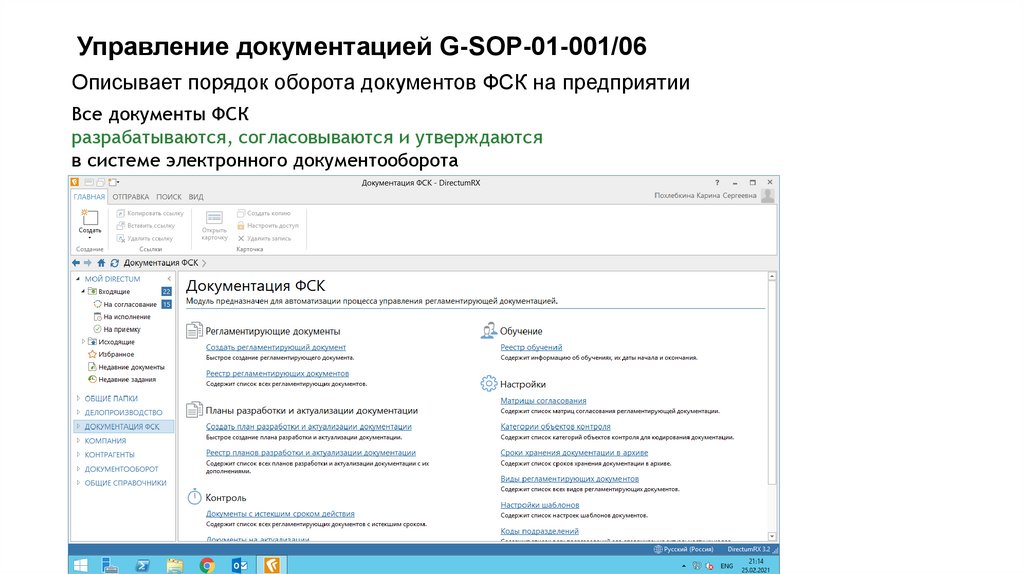Click Регламентирующие документы section icon

click(194, 330)
